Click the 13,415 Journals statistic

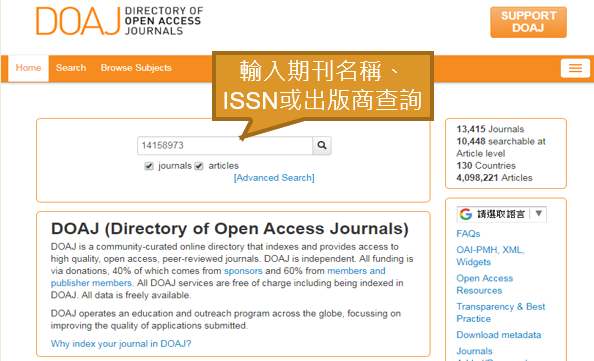tap(490, 129)
